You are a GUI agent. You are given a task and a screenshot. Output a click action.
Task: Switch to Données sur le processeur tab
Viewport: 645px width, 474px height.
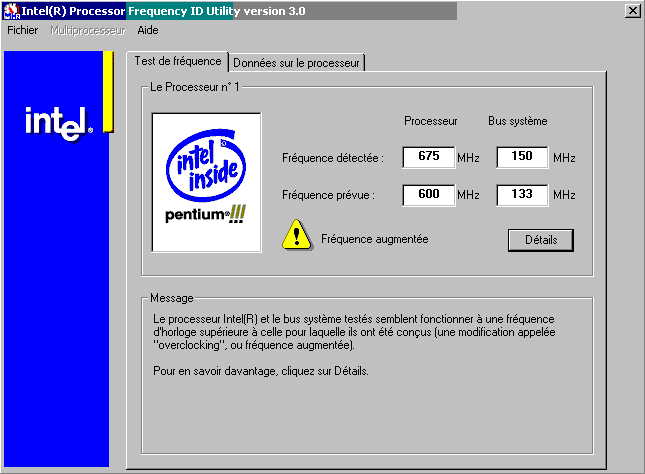pyautogui.click(x=296, y=63)
